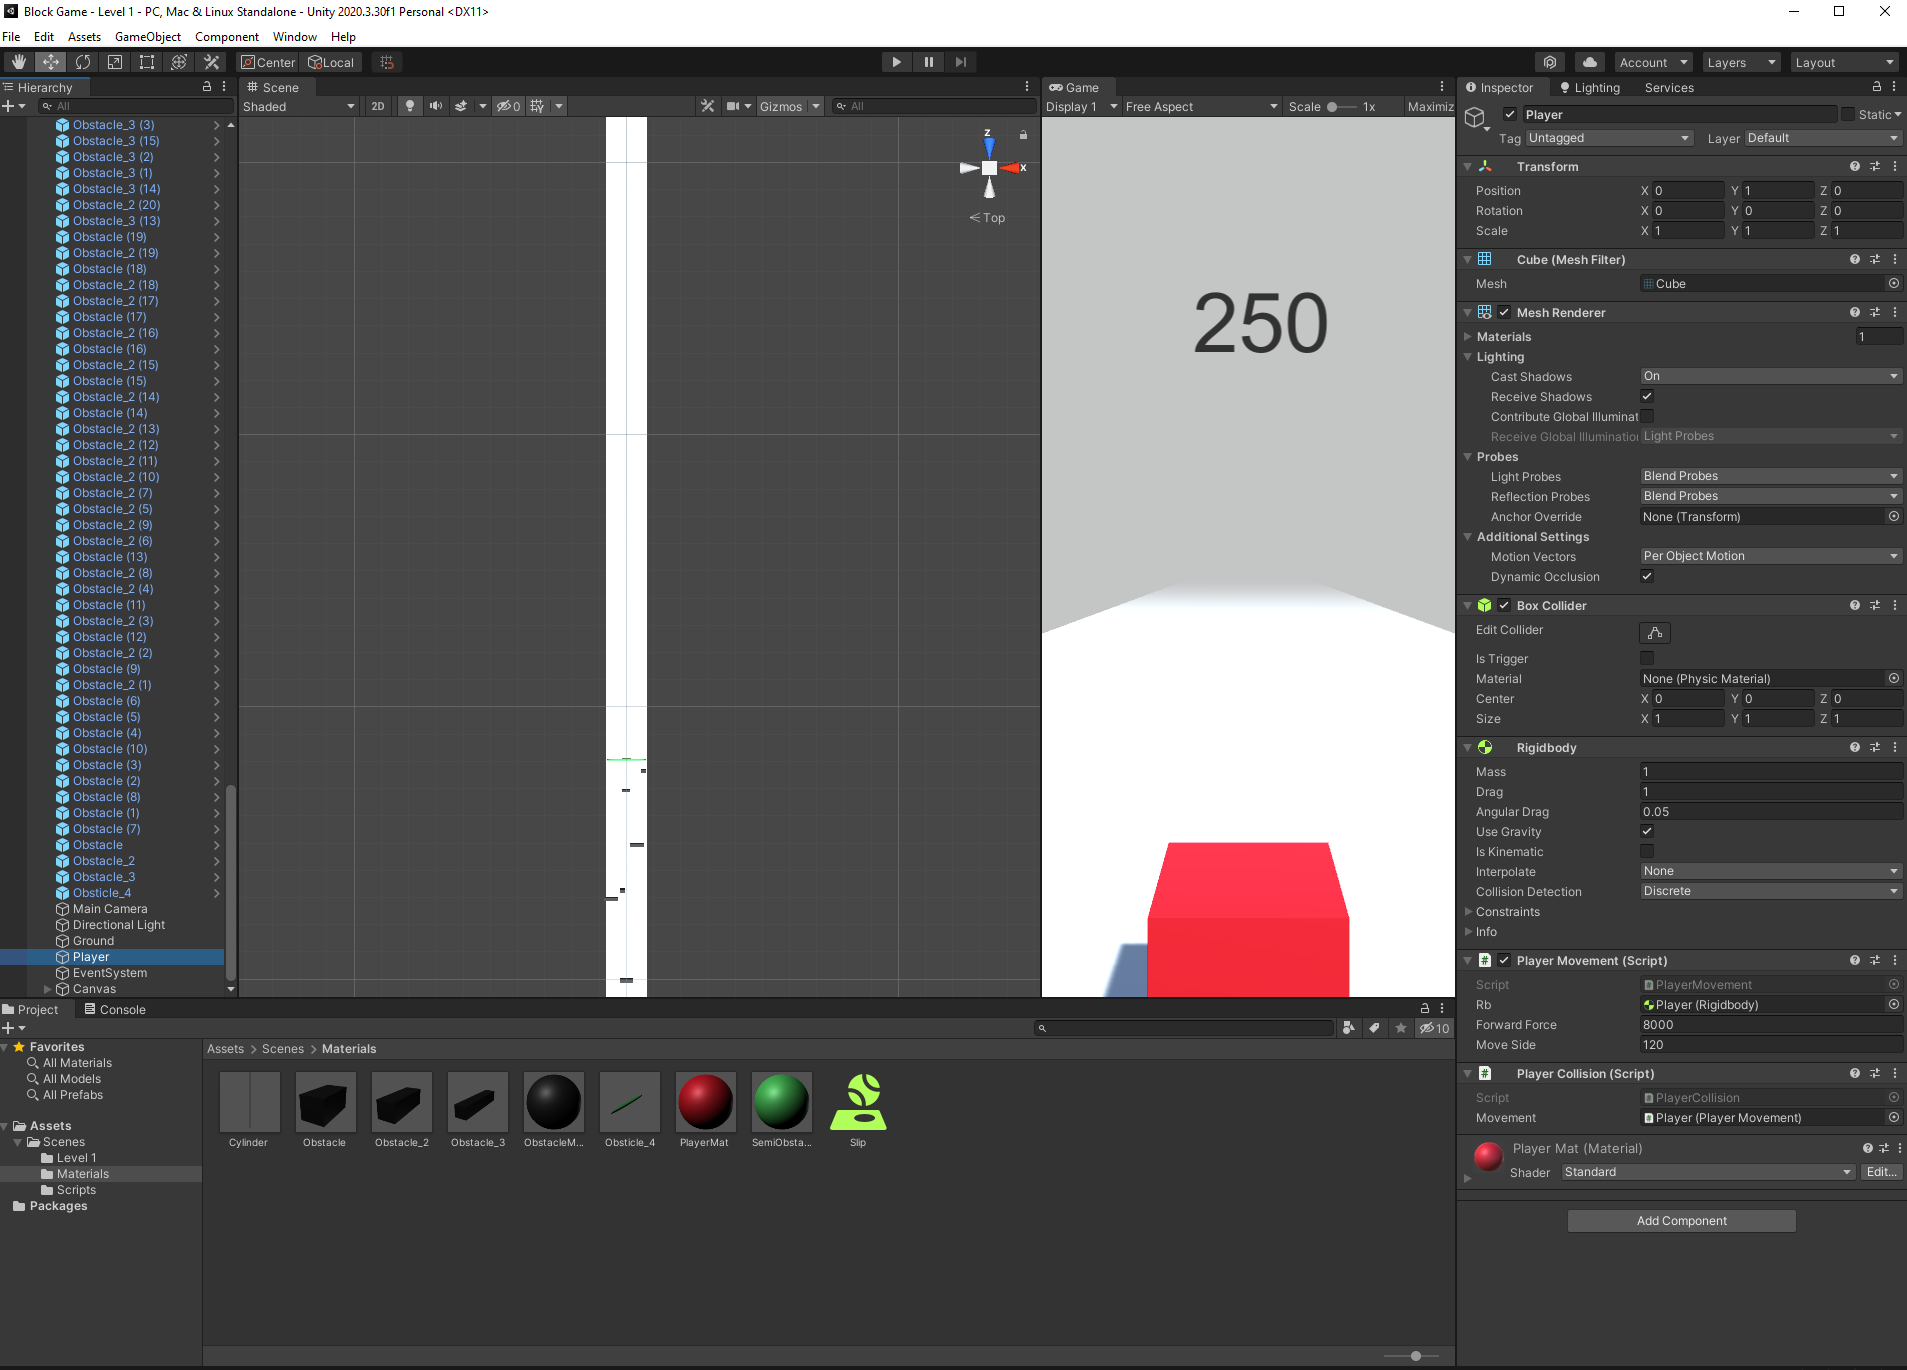Click the Add Component button

[1681, 1220]
